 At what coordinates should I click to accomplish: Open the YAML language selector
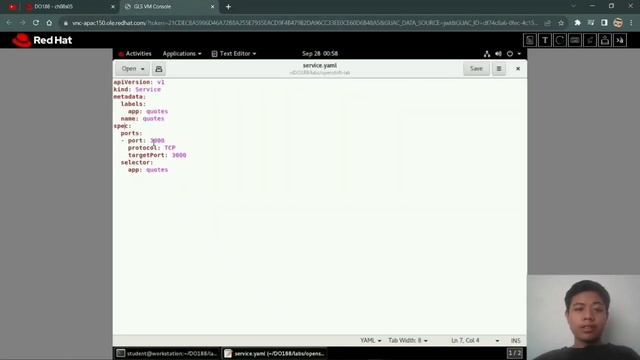coord(371,340)
